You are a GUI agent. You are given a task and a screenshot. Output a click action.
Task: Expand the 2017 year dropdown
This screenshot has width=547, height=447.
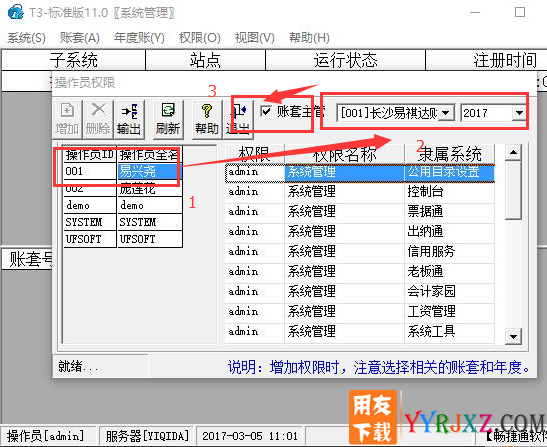(x=519, y=113)
